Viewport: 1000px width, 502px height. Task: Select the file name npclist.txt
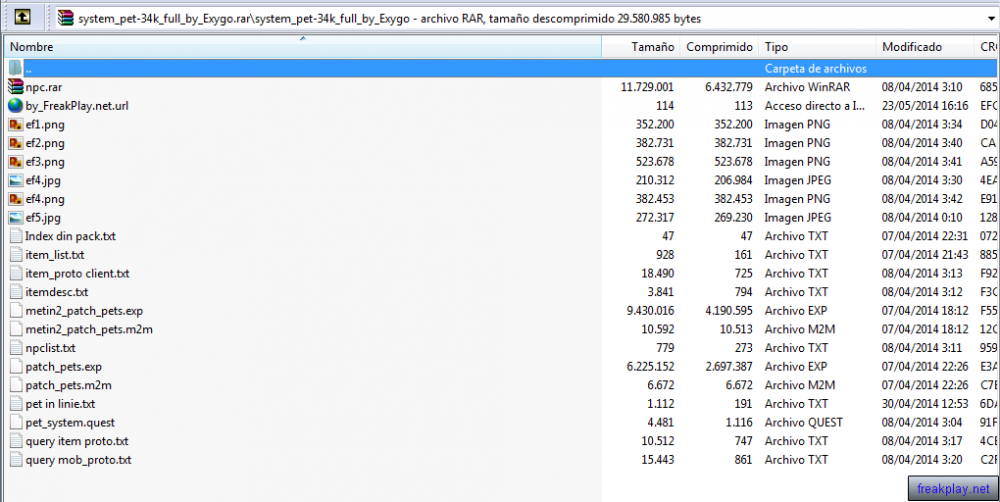50,348
